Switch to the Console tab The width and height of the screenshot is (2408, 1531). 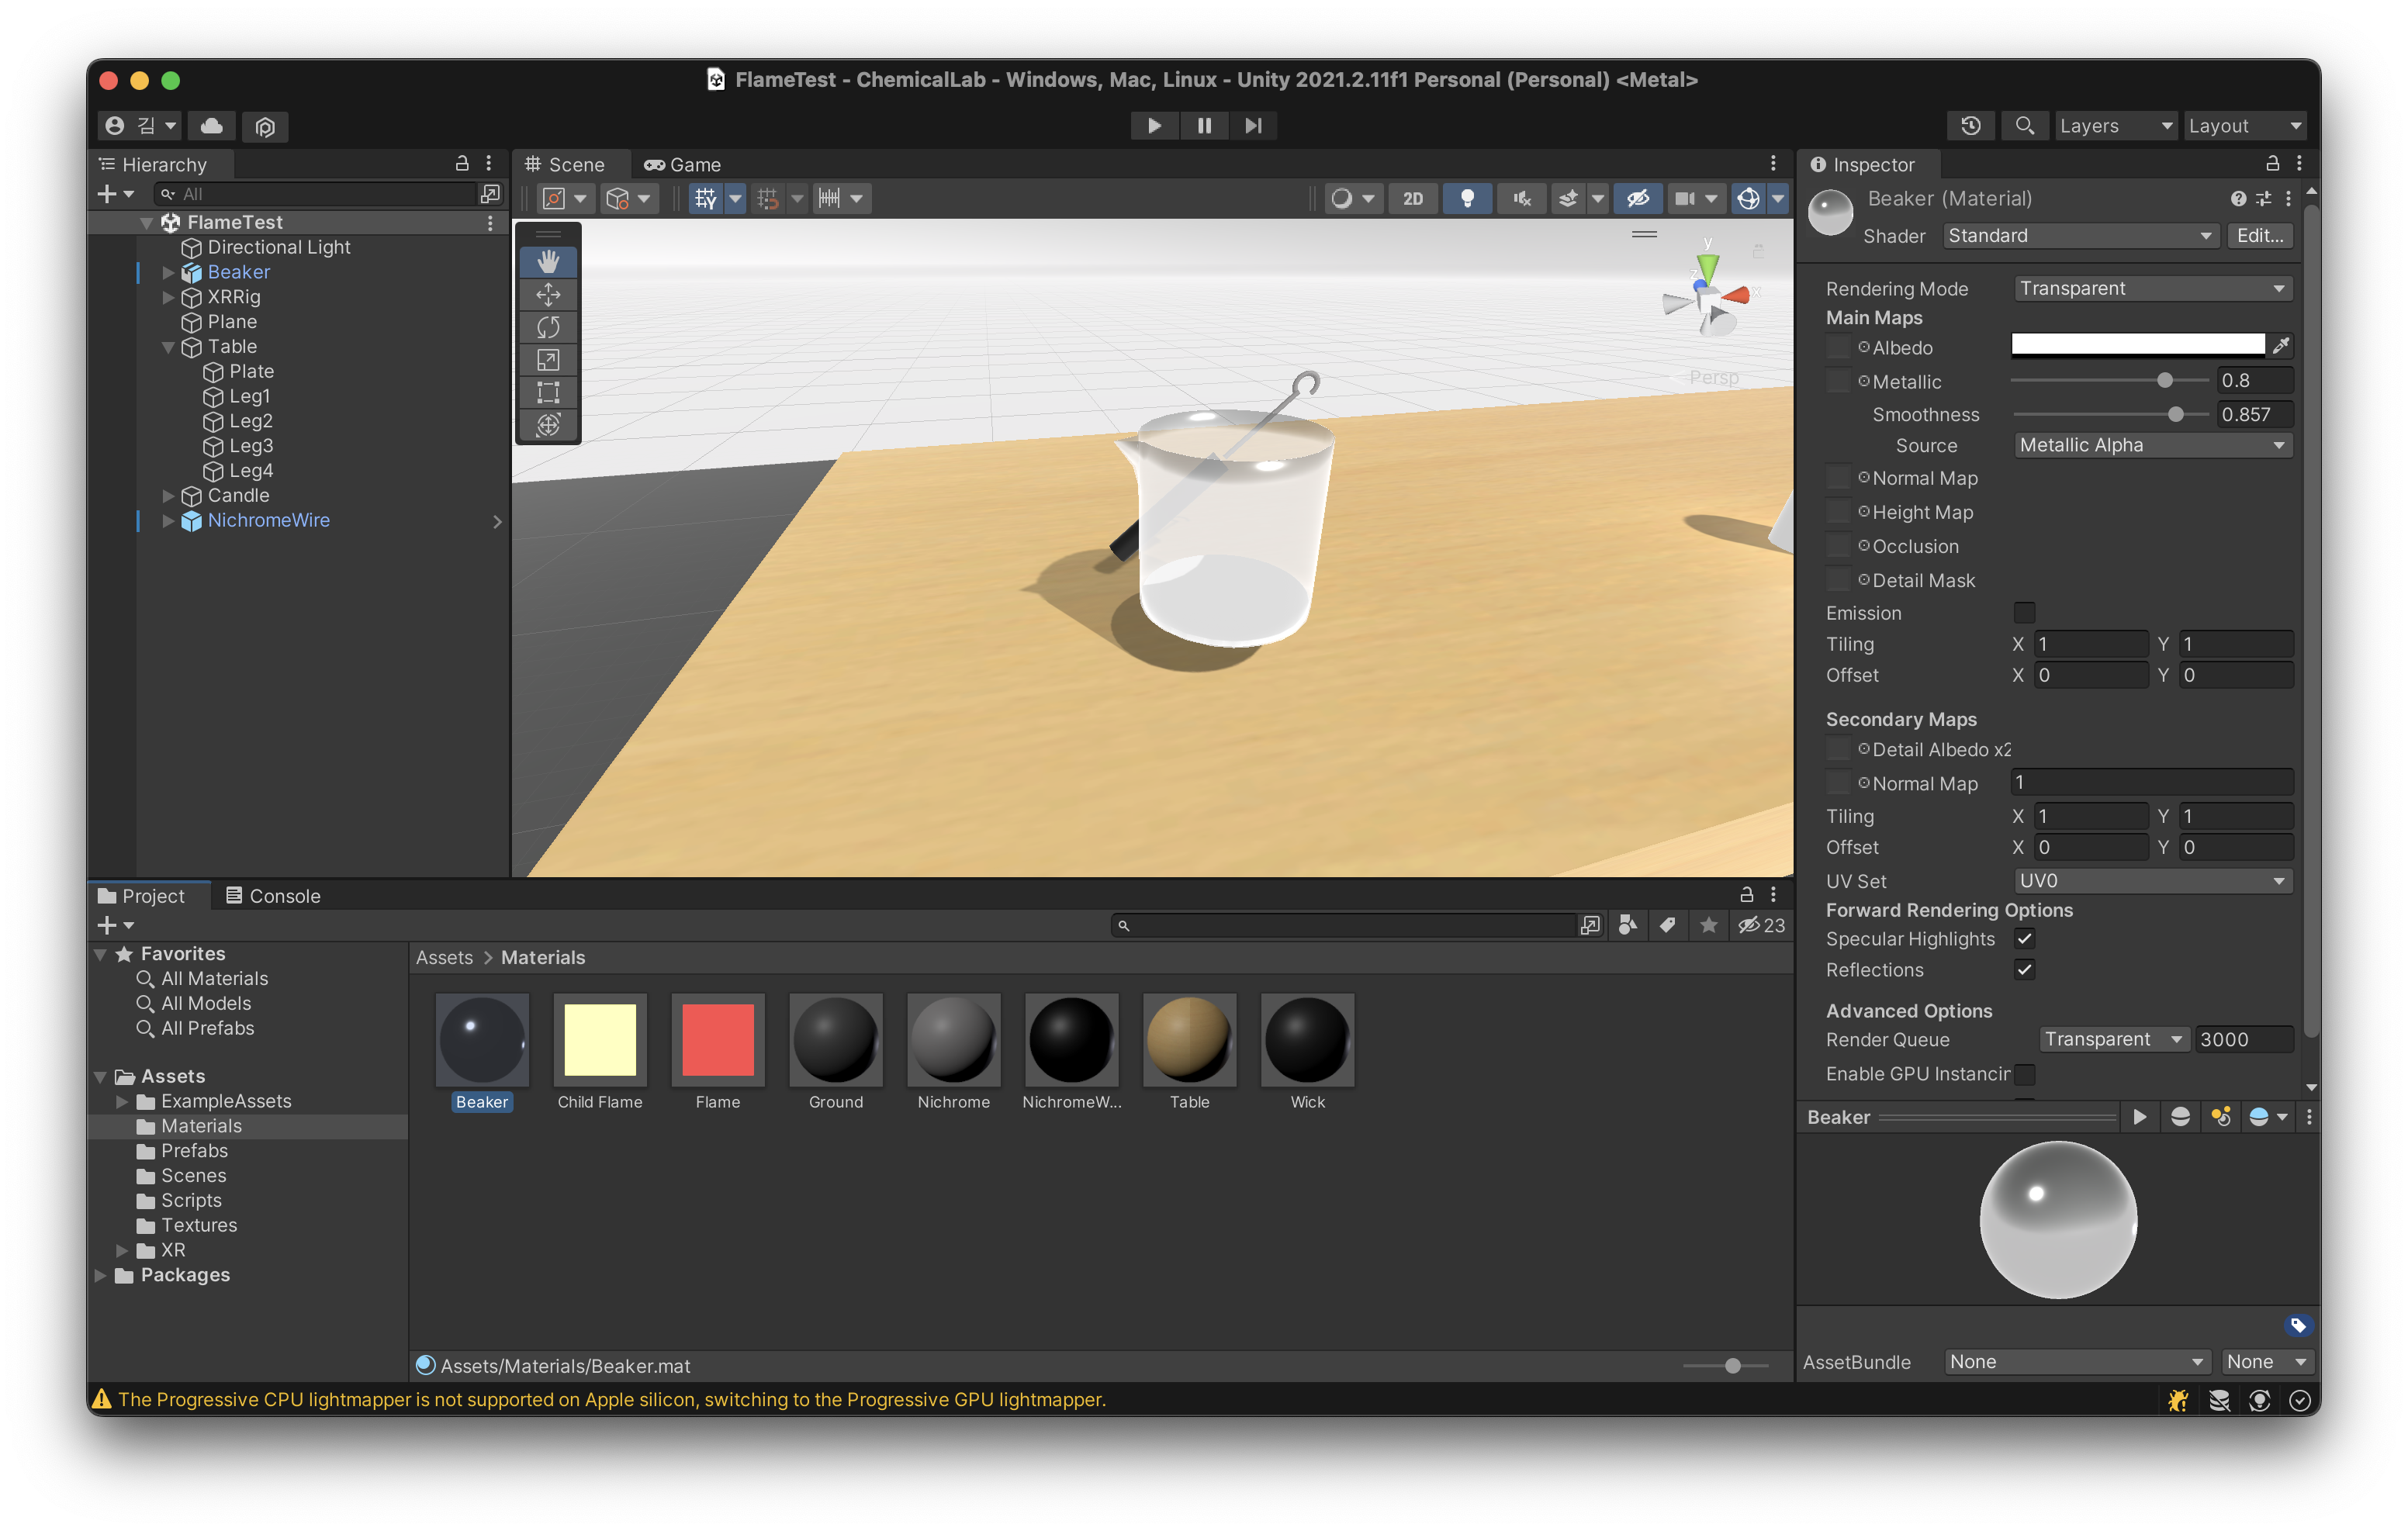[x=273, y=896]
